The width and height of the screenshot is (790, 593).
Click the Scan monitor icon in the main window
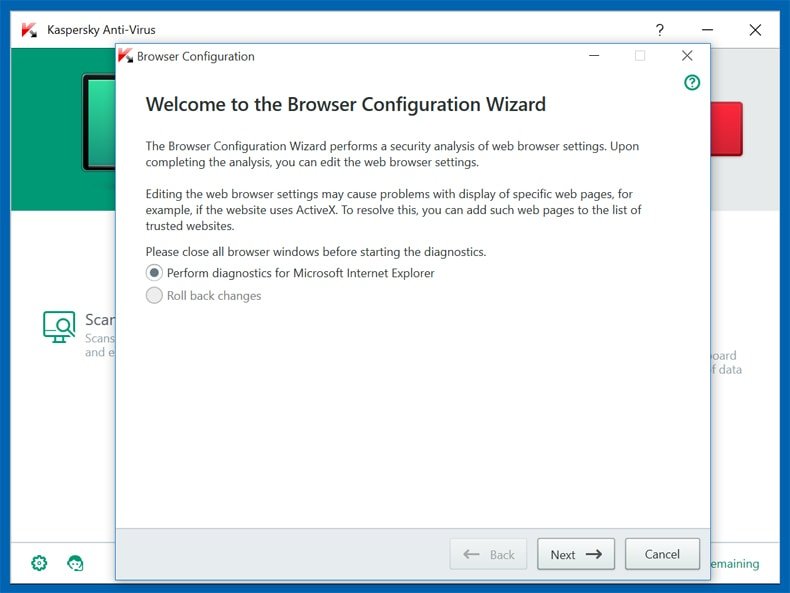click(59, 326)
